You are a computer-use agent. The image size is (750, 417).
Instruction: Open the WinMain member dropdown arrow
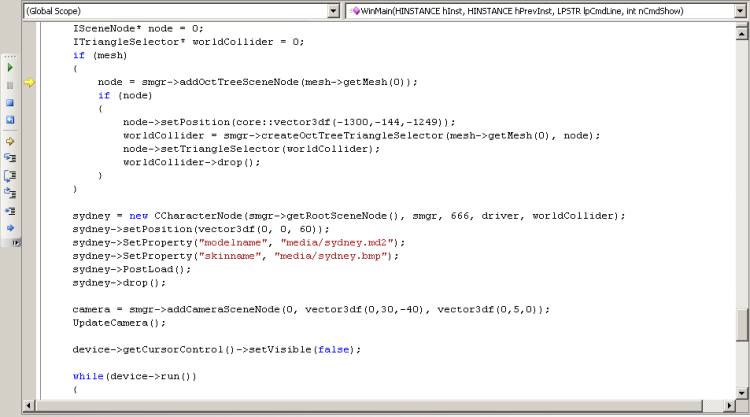(x=740, y=11)
